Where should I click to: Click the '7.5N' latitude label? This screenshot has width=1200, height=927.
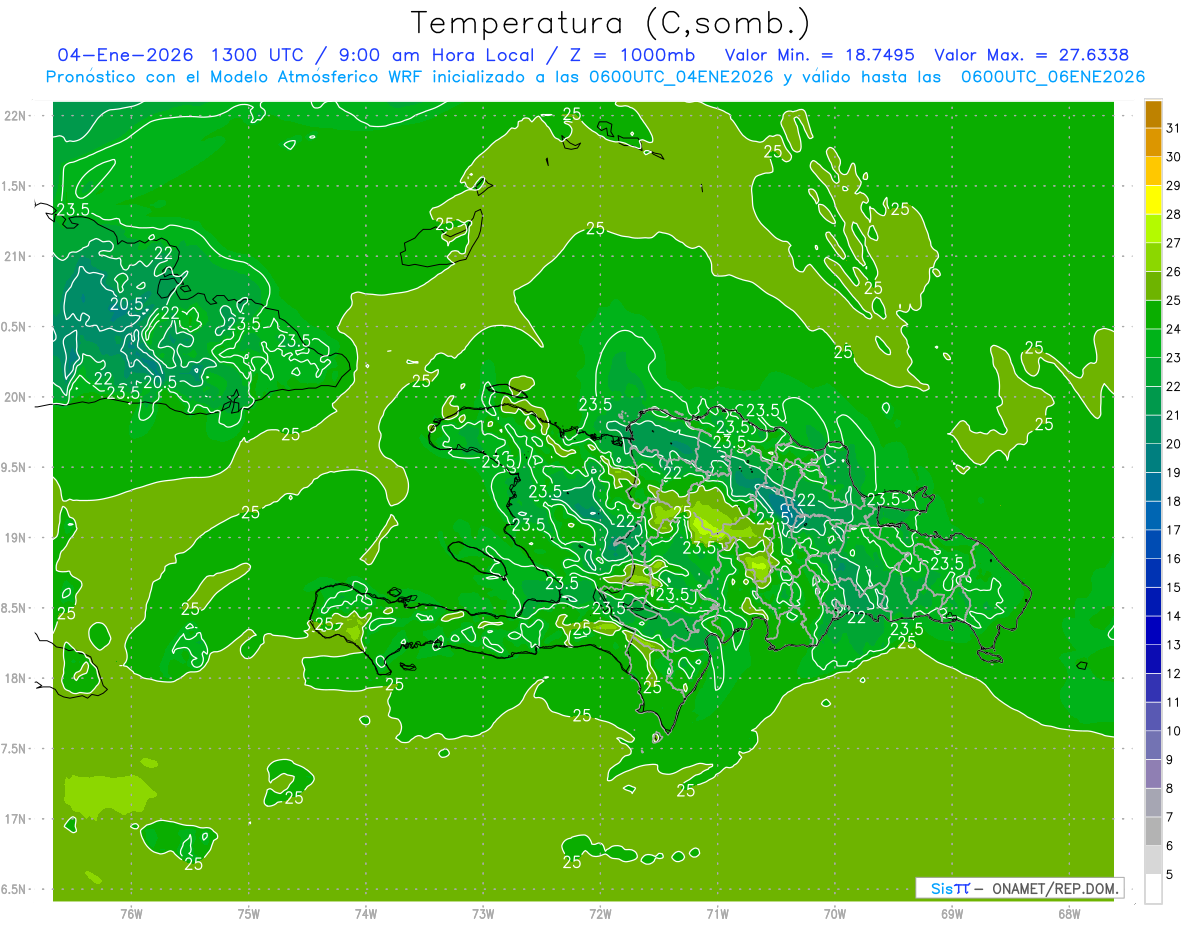[15, 749]
